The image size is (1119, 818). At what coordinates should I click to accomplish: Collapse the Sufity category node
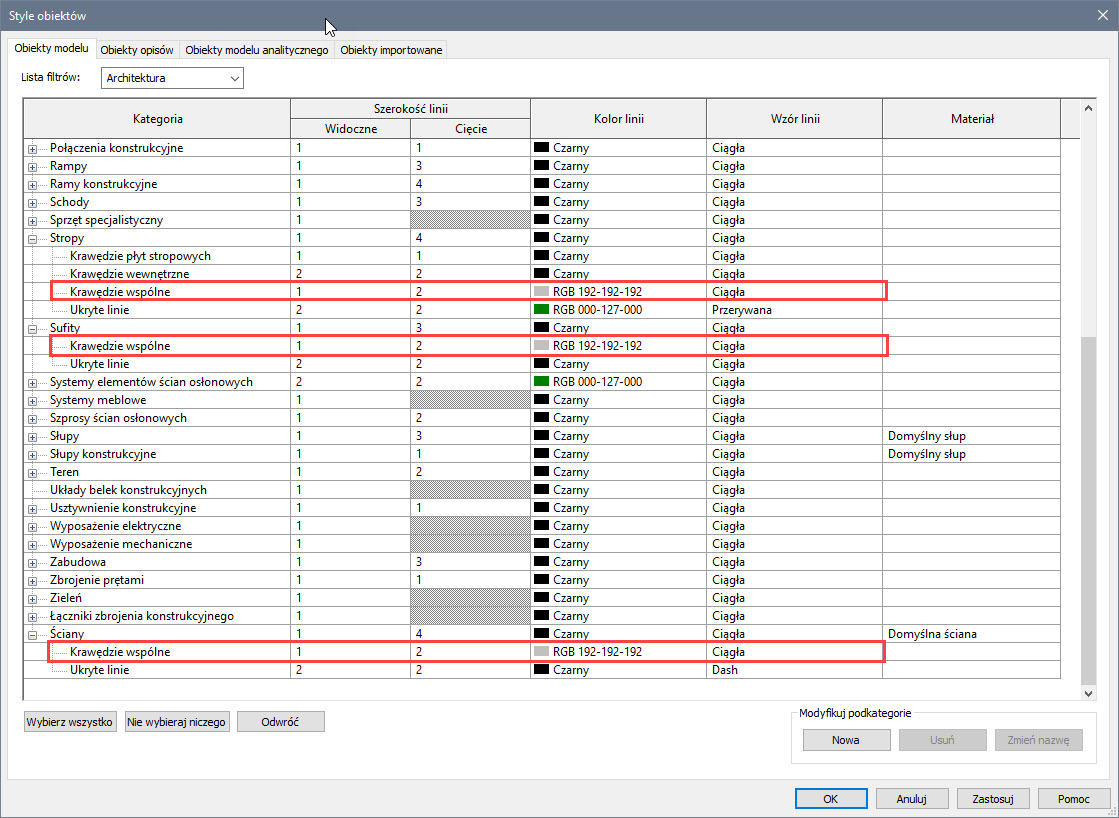[x=32, y=328]
